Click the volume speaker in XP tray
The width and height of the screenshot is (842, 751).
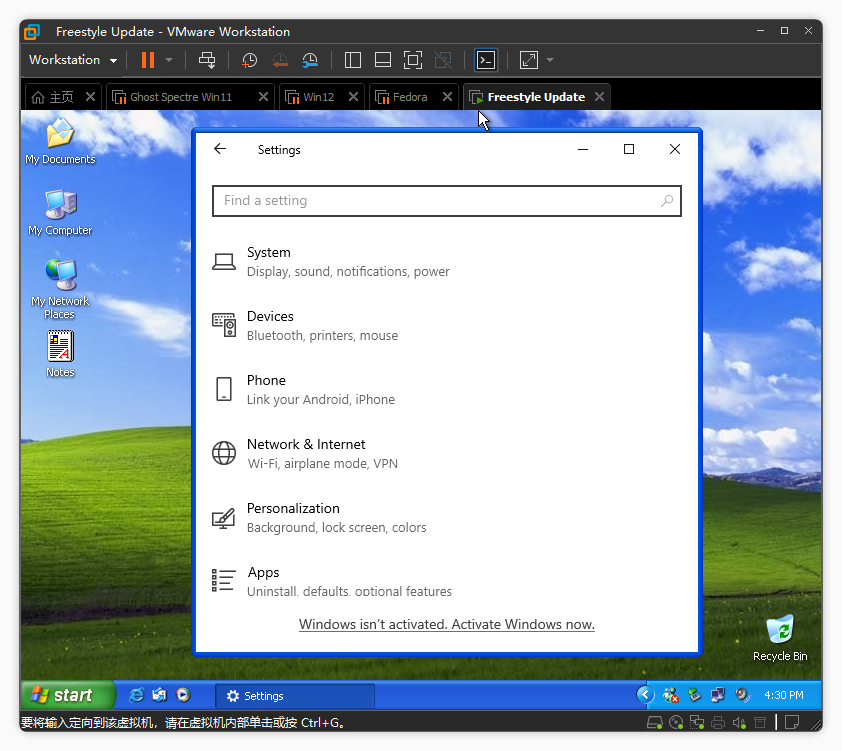742,695
